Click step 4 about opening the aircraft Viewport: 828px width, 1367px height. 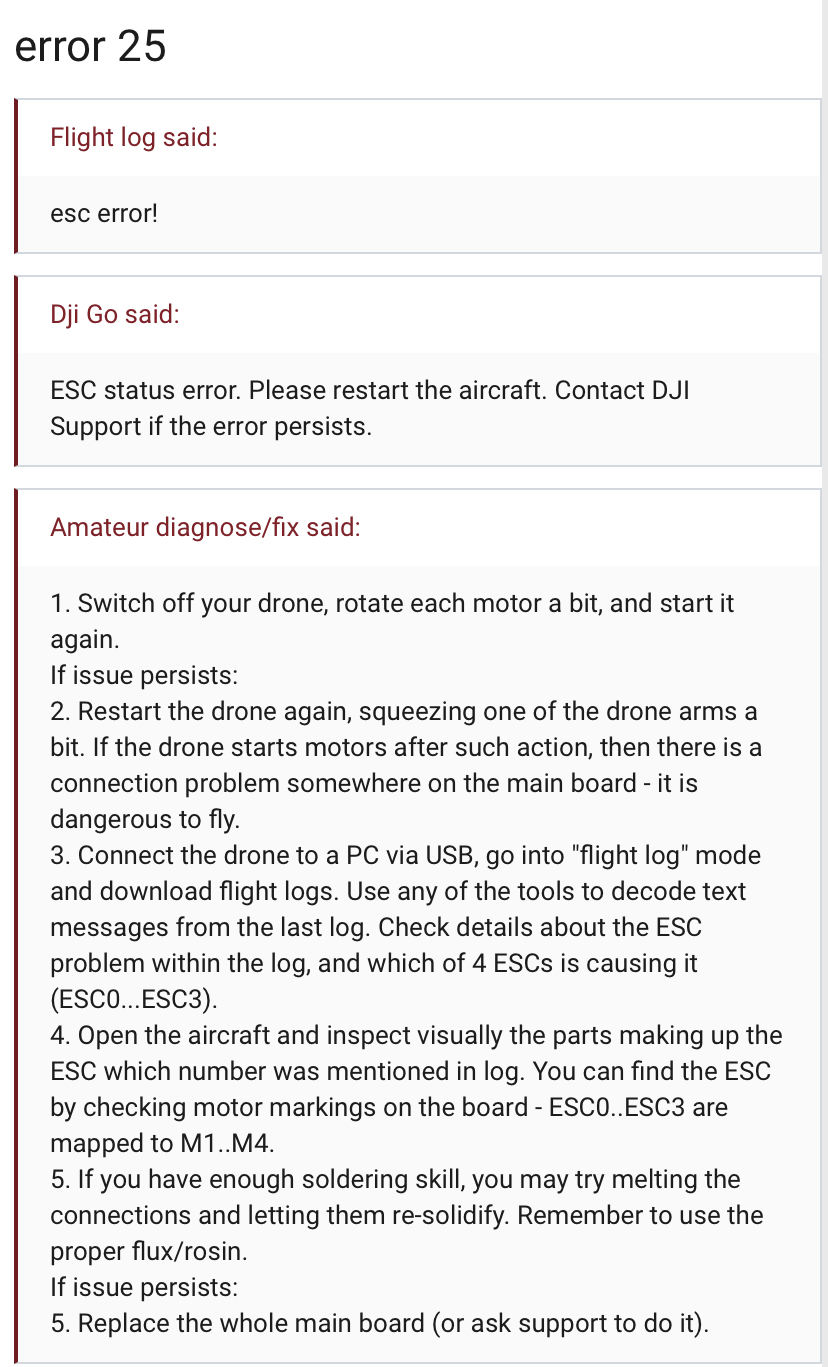coord(416,1089)
